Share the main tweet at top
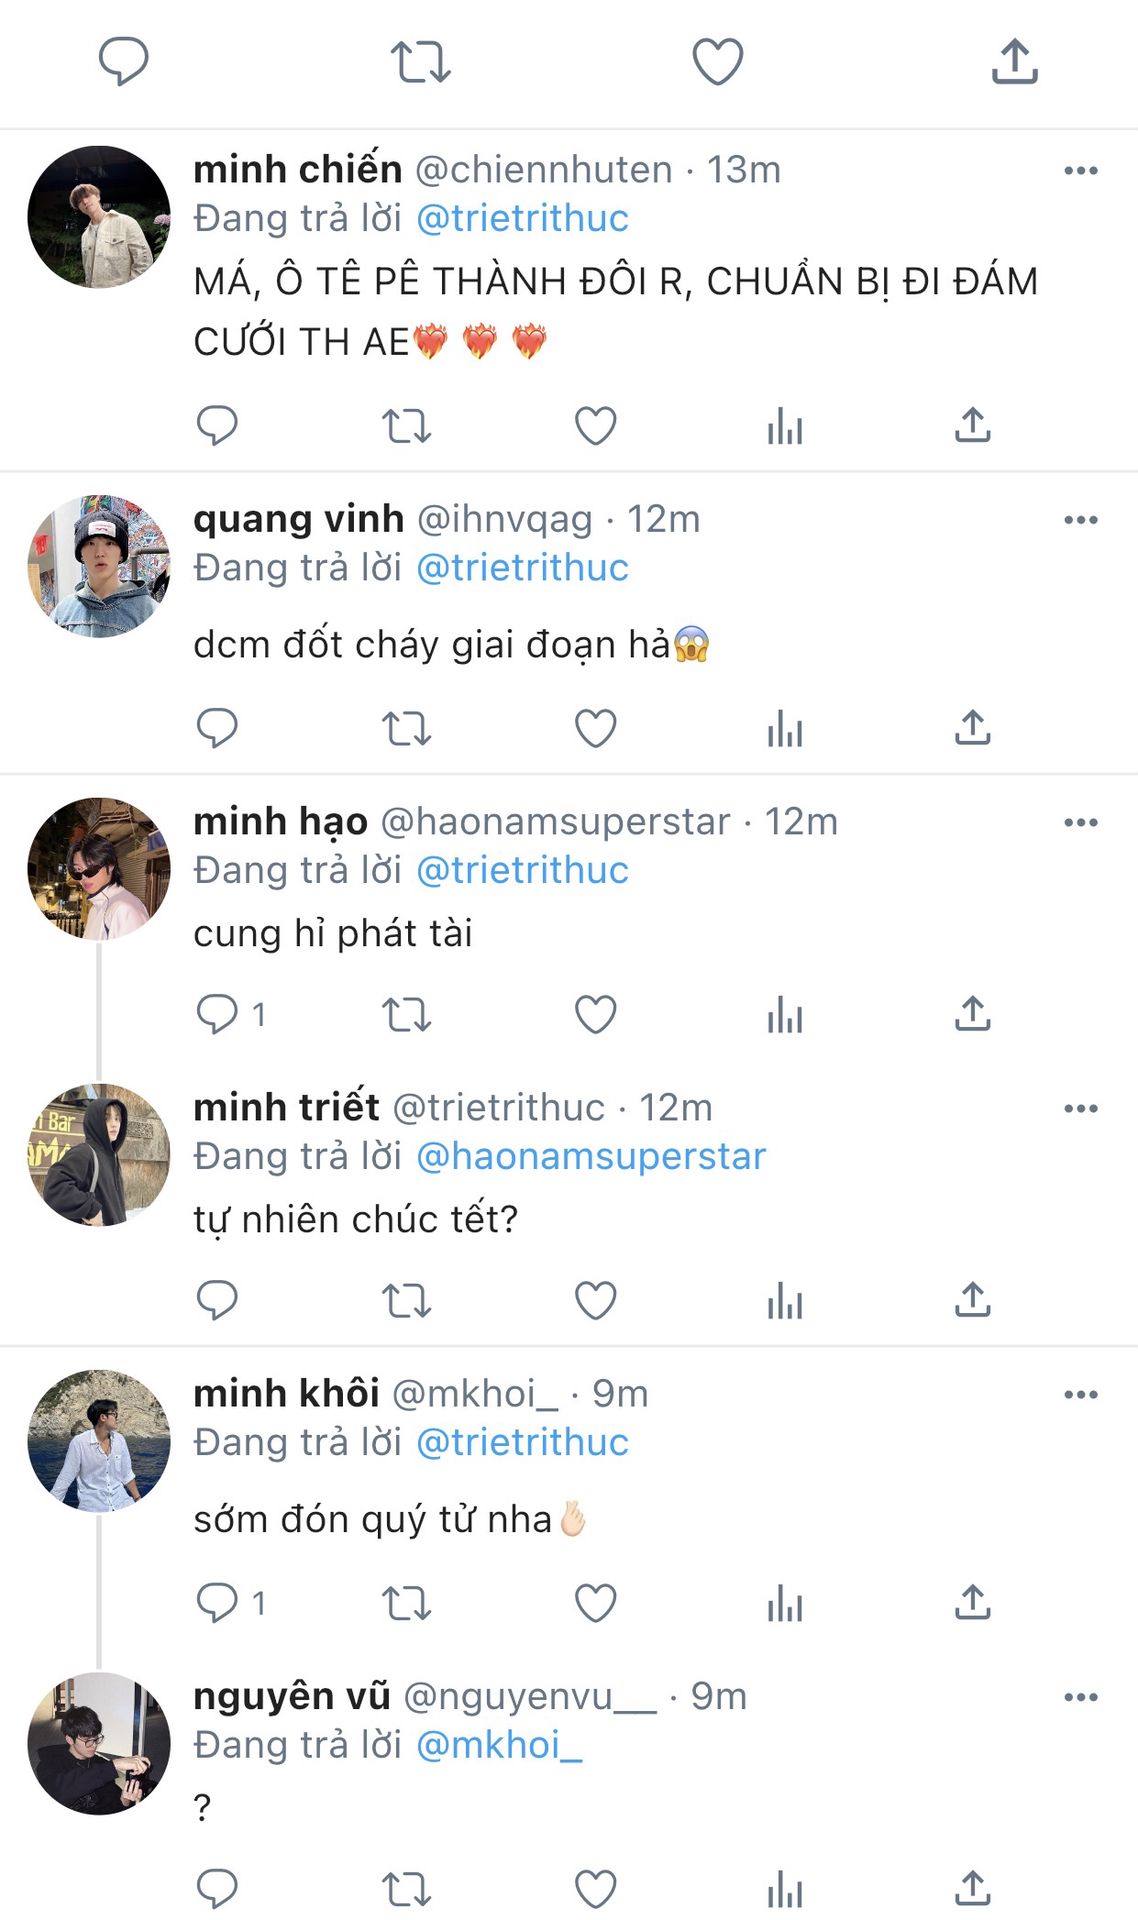This screenshot has width=1138, height=1920. [1014, 61]
